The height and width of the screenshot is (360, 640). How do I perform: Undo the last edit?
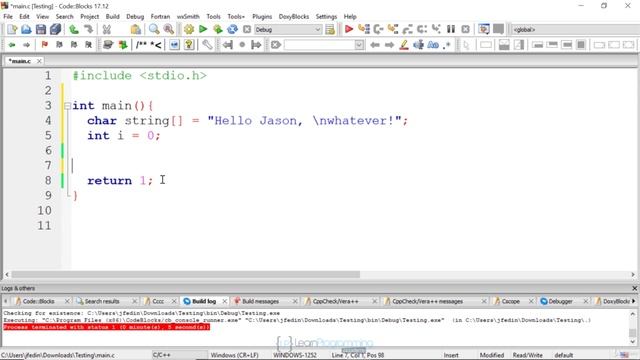click(74, 29)
